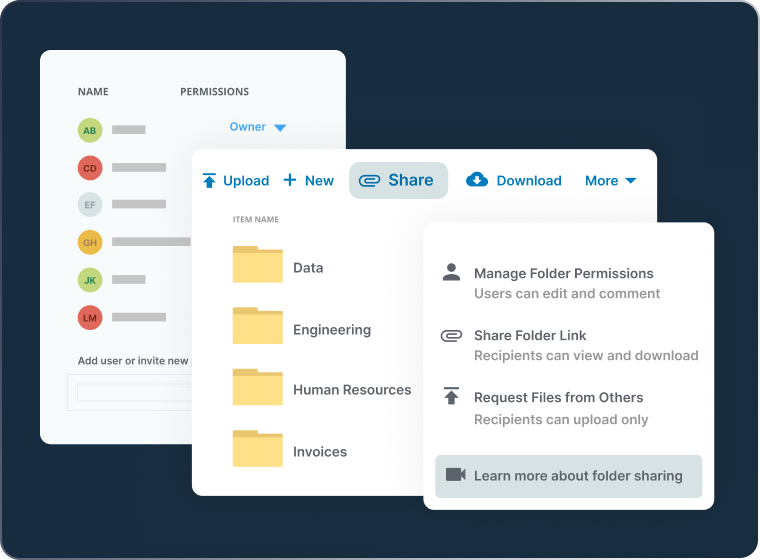Expand the More dropdown menu
The height and width of the screenshot is (560, 760).
pyautogui.click(x=610, y=181)
